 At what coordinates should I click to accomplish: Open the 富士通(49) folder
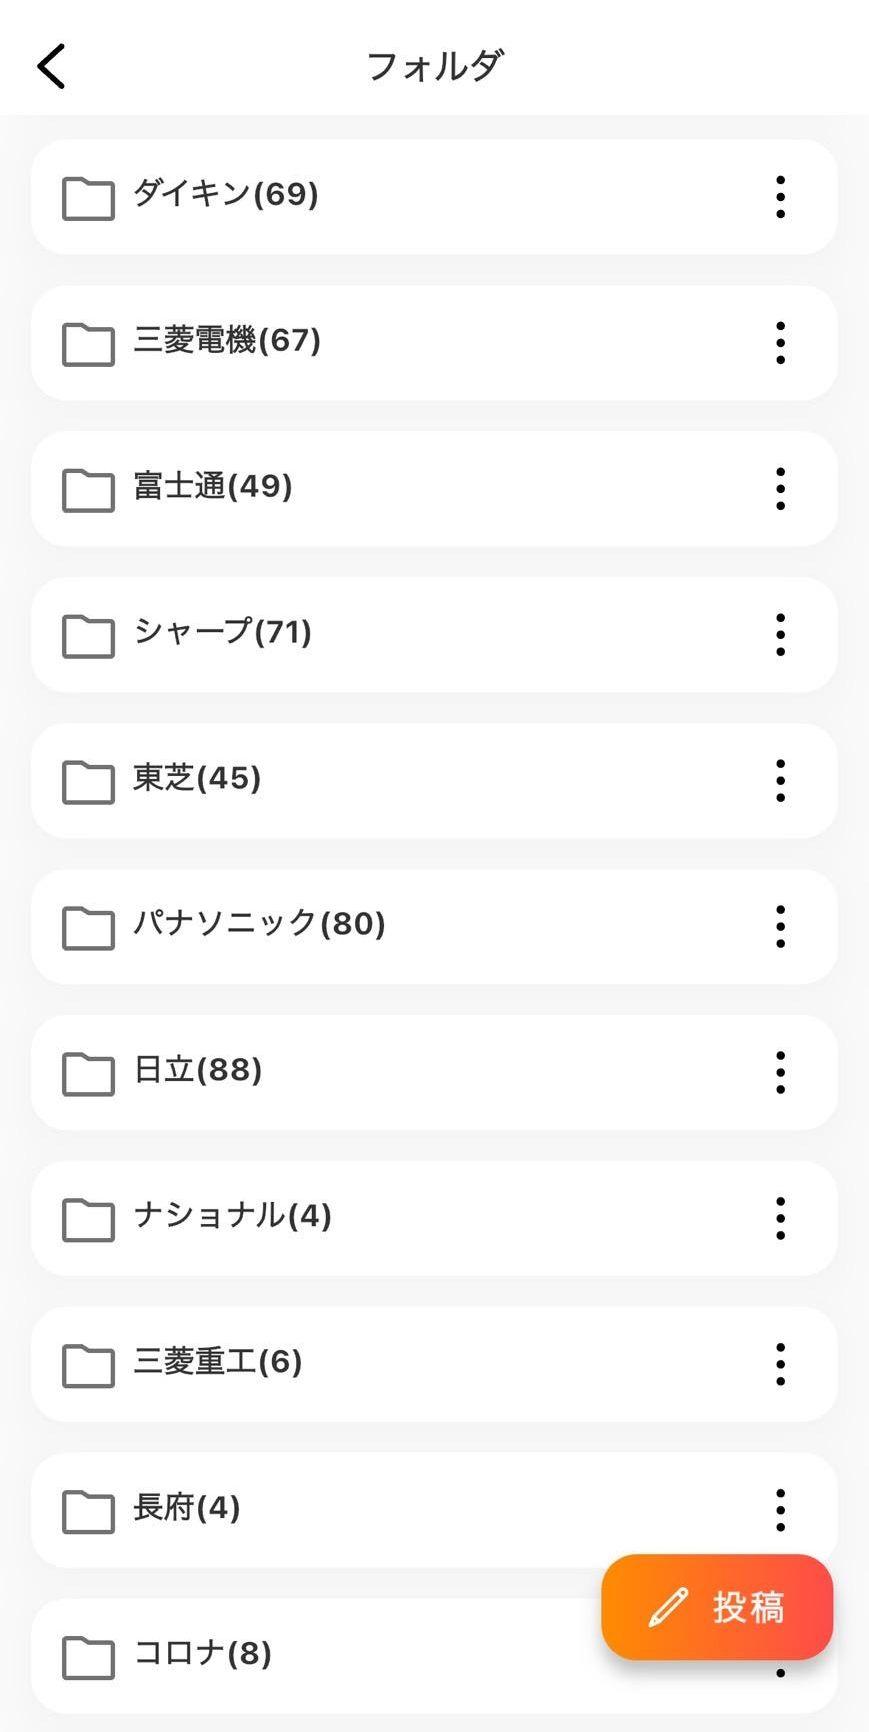tap(213, 487)
